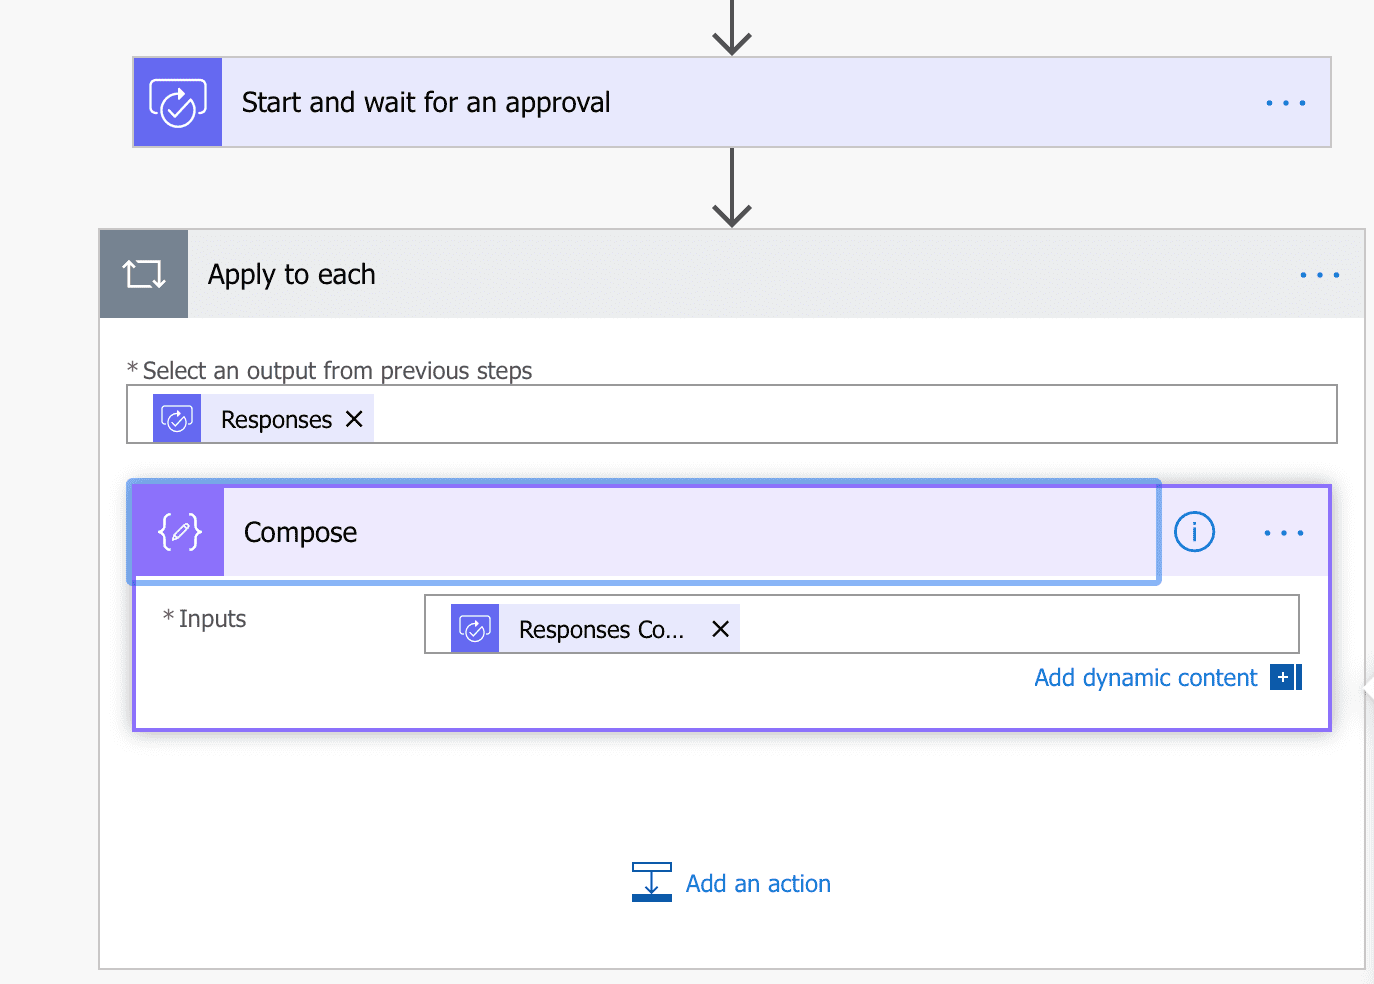Click the Add dynamic content link
Image resolution: width=1374 pixels, height=984 pixels.
[x=1144, y=677]
